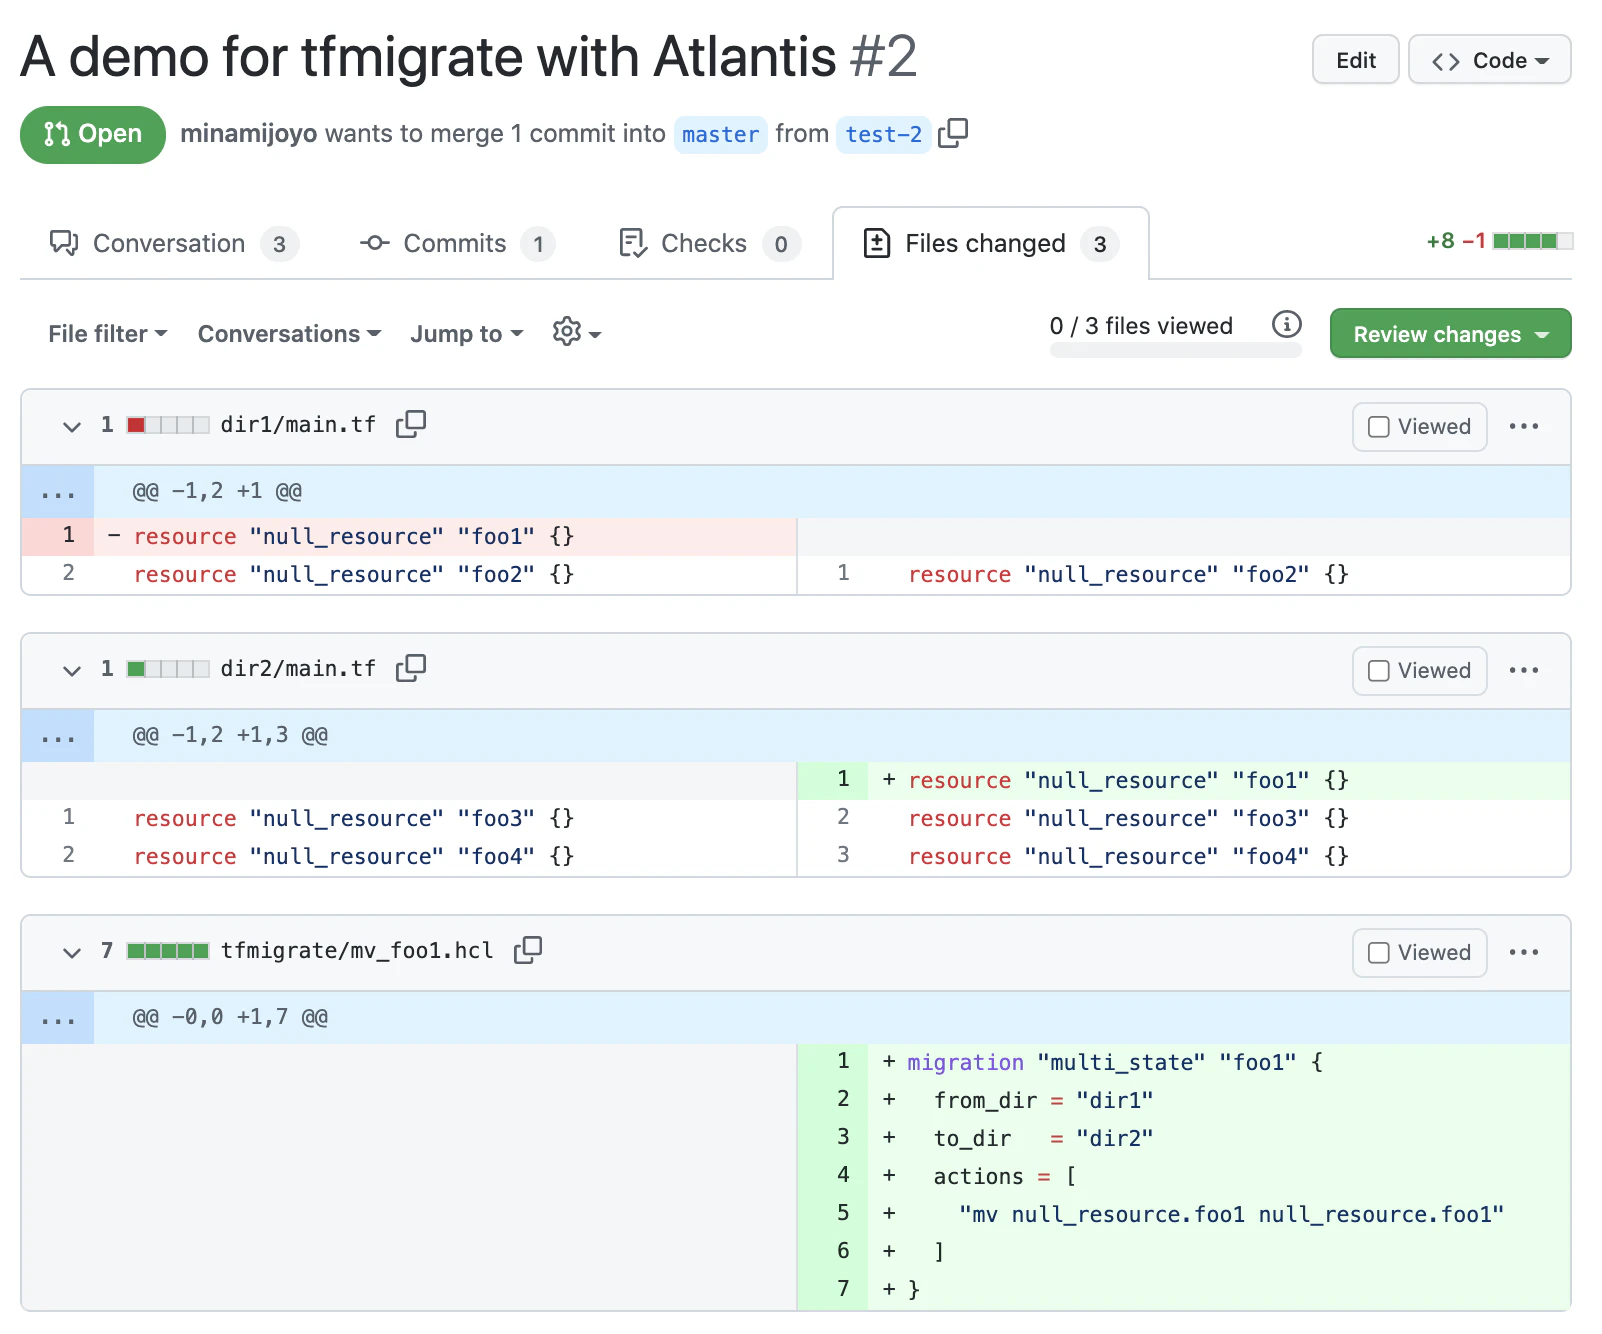Copy the test-2 branch name
The image size is (1602, 1334).
[x=953, y=133]
